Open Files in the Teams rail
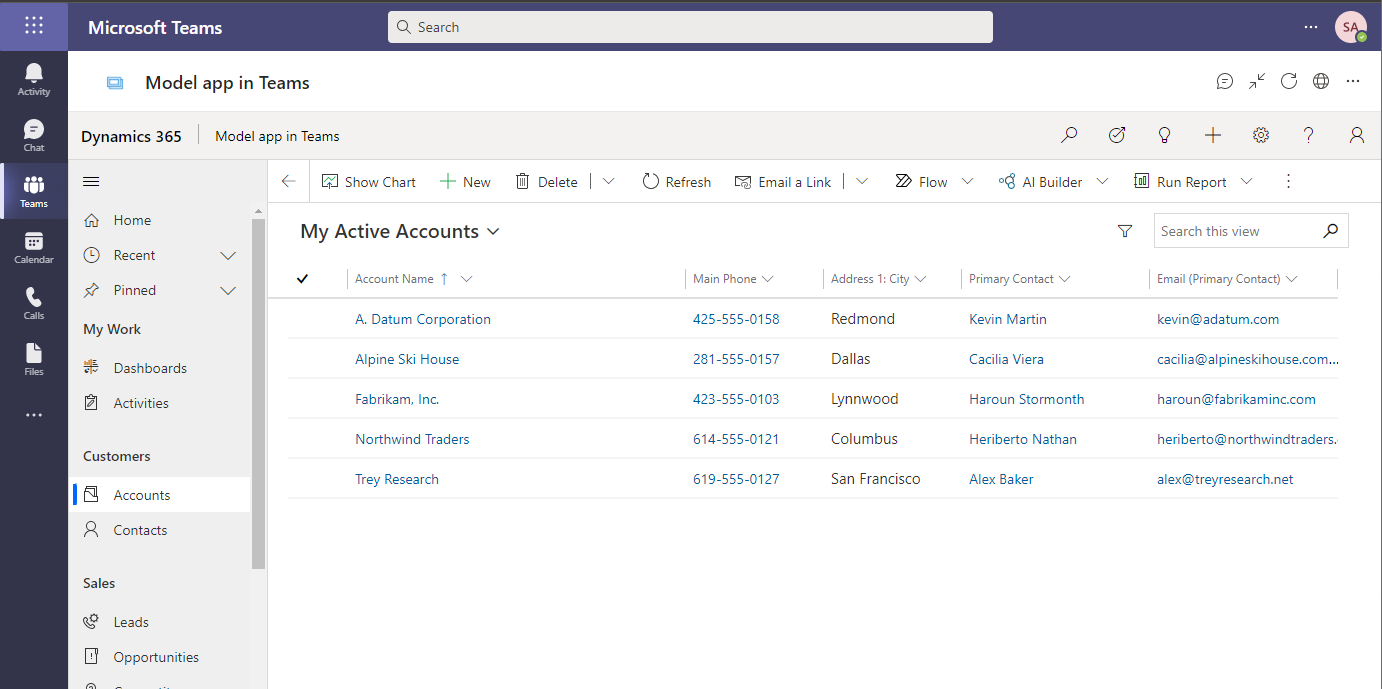 coord(34,360)
